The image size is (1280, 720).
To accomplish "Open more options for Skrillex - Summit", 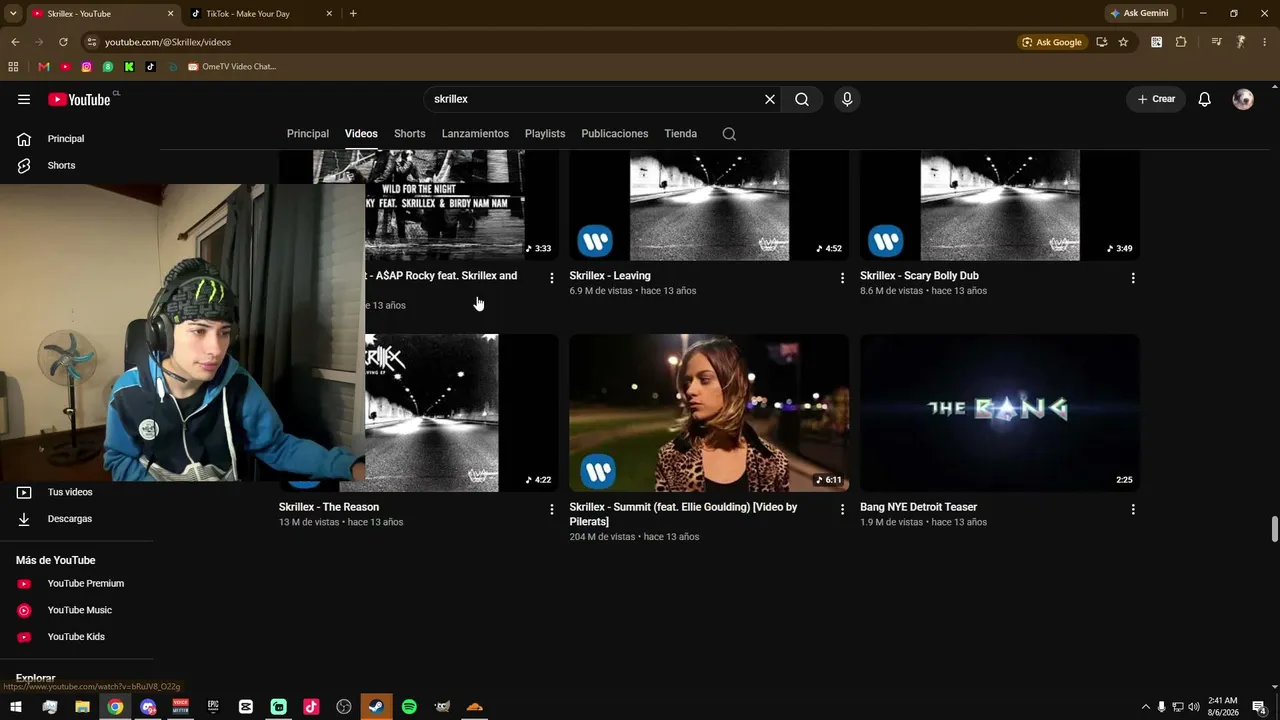I will 842,510.
